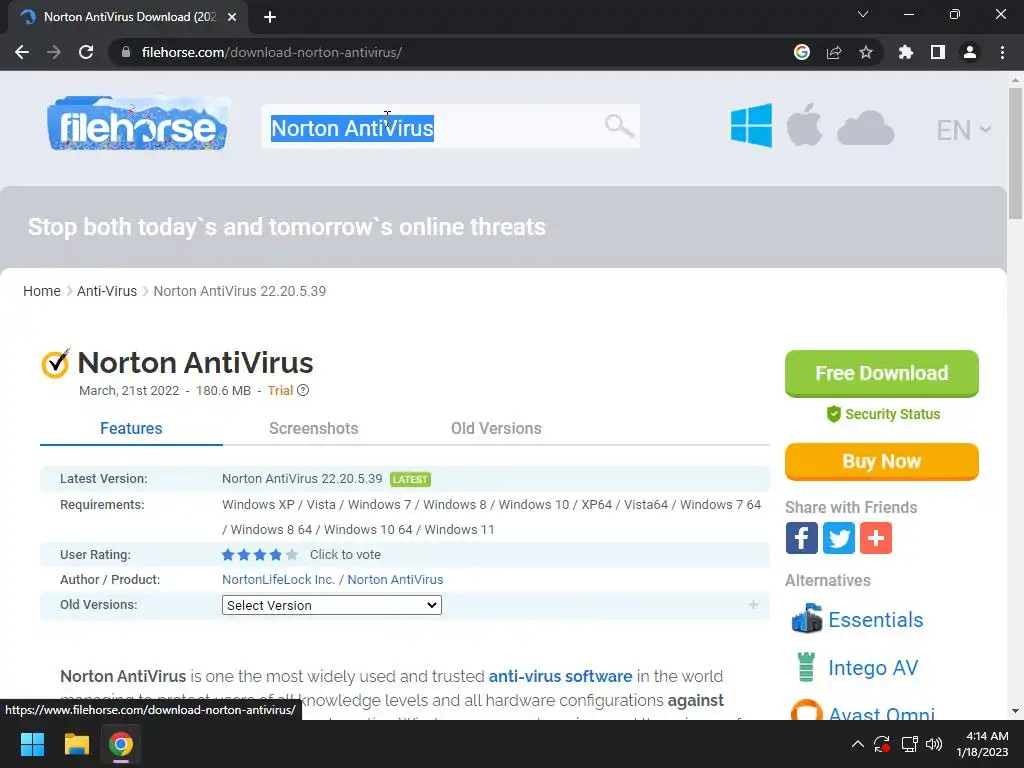Reload the current page
The height and width of the screenshot is (768, 1024).
(x=86, y=52)
